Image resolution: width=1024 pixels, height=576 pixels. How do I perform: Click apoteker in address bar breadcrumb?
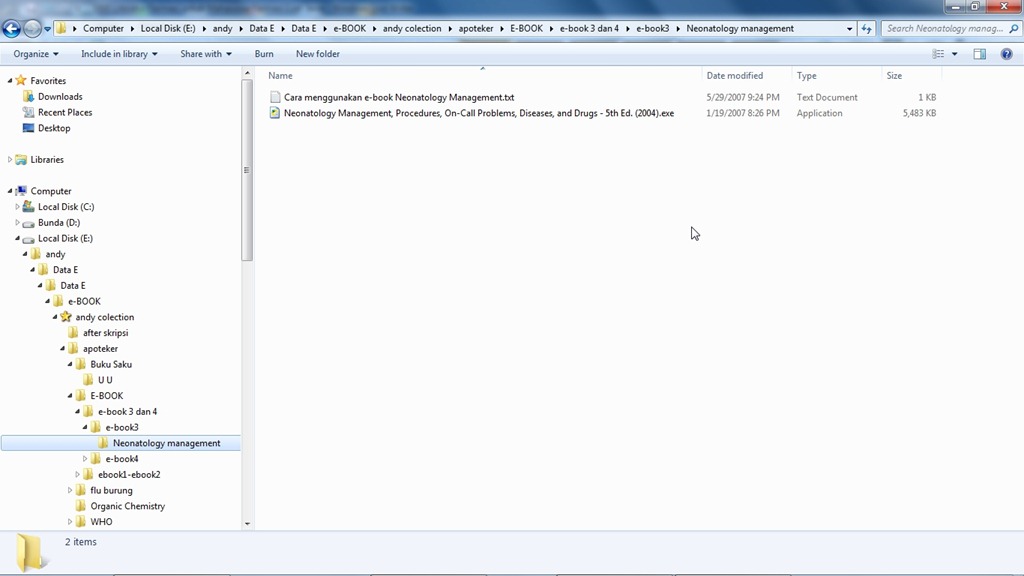475,29
